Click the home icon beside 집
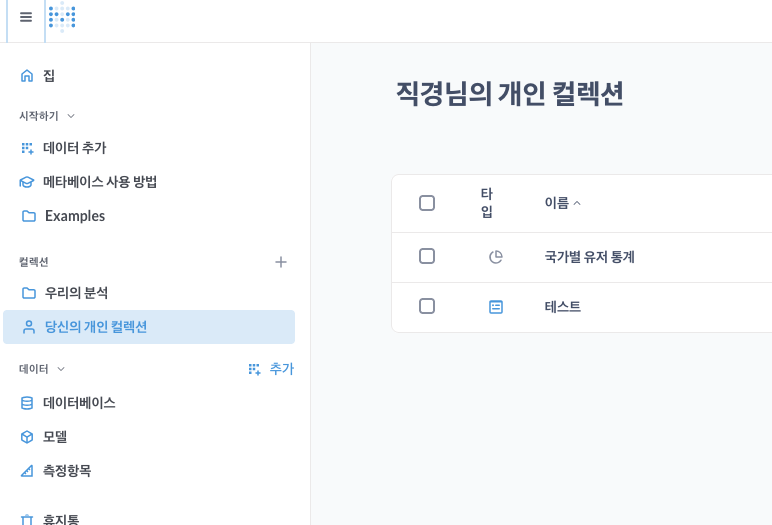Image resolution: width=772 pixels, height=525 pixels. coord(27,76)
